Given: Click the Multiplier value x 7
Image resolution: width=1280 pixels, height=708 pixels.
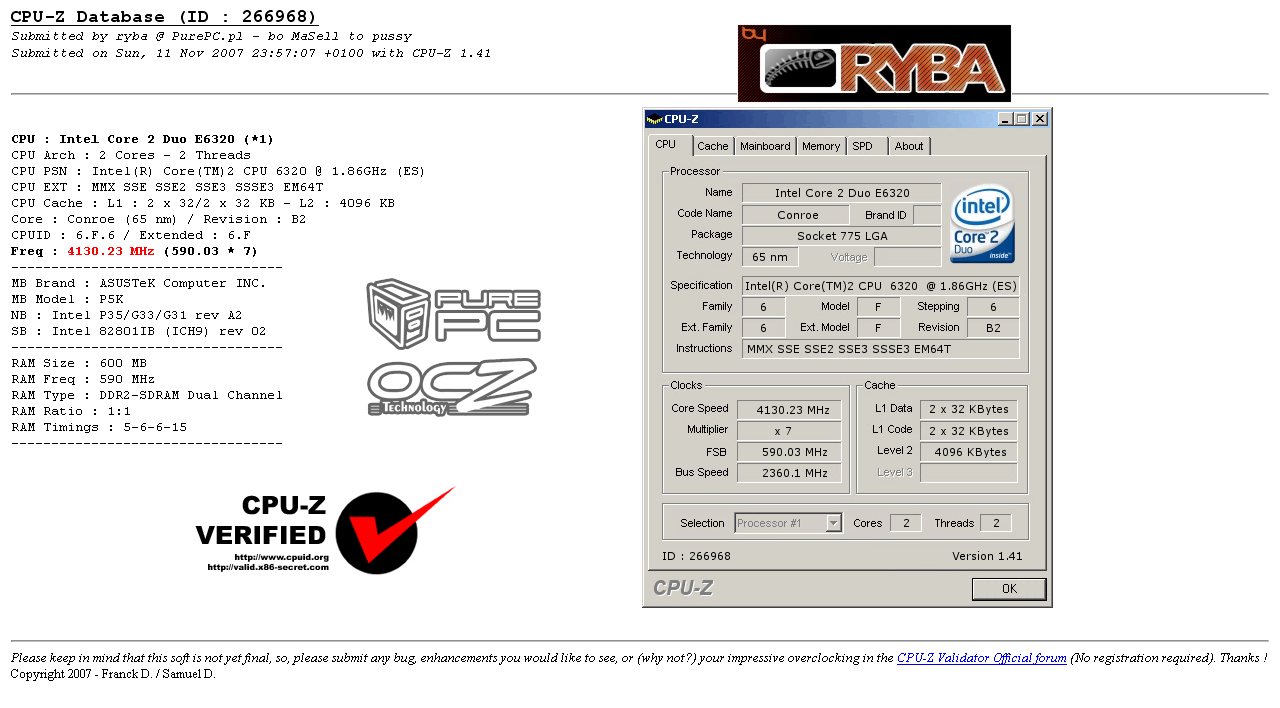Looking at the screenshot, I should coord(789,431).
